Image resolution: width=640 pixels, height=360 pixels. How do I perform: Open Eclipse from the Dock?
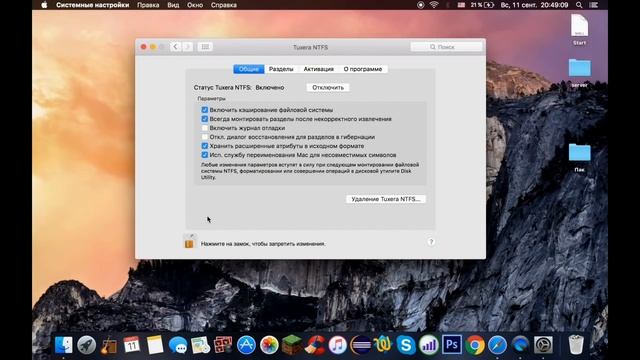tap(360, 345)
